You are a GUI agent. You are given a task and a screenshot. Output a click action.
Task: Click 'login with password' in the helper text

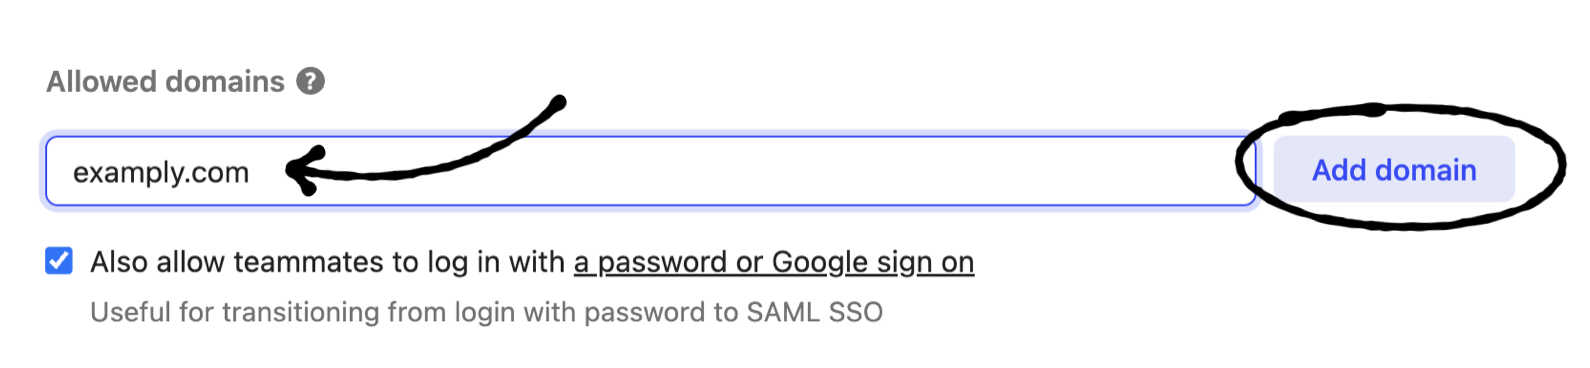pyautogui.click(x=579, y=312)
